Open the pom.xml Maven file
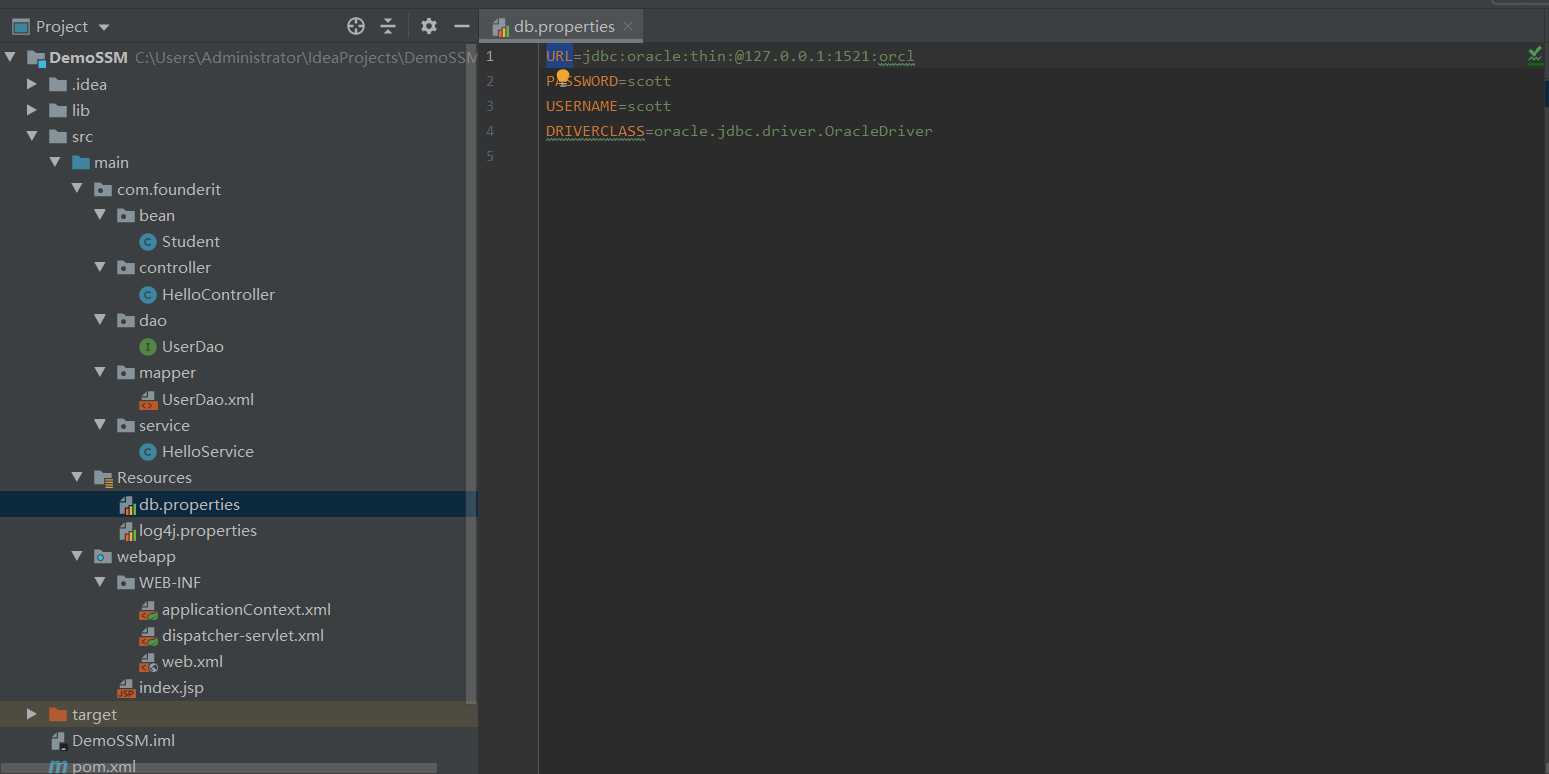Image resolution: width=1549 pixels, height=774 pixels. pos(103,766)
